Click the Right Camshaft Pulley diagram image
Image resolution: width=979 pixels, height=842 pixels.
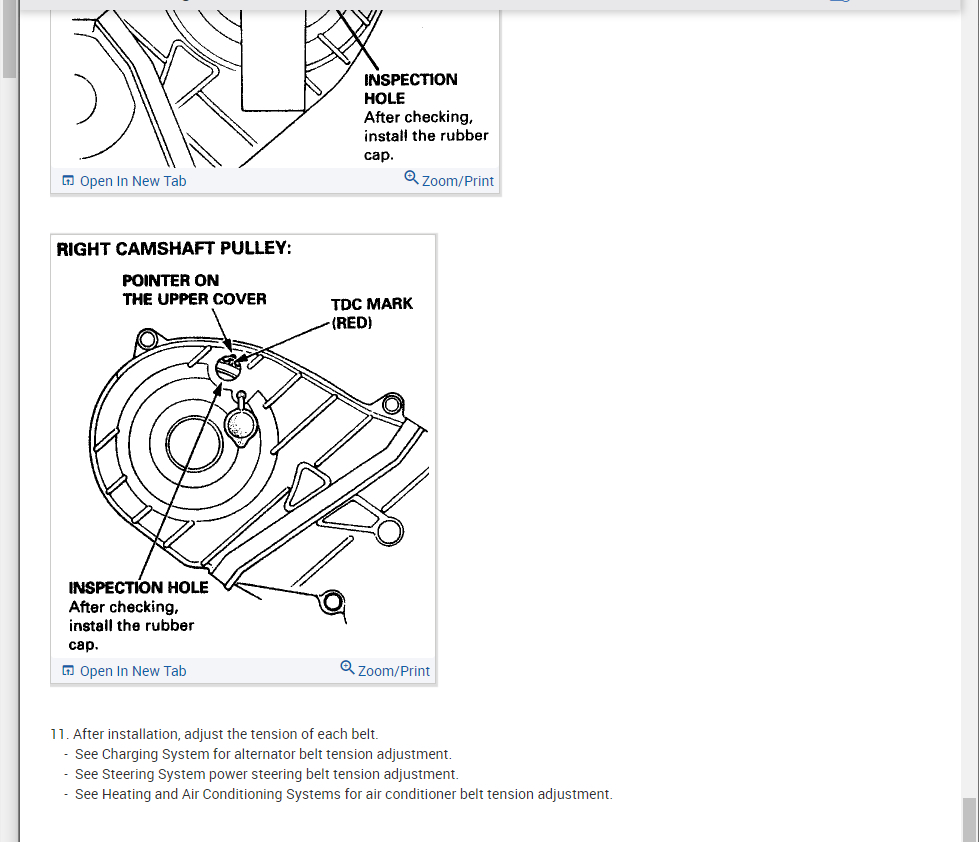244,447
